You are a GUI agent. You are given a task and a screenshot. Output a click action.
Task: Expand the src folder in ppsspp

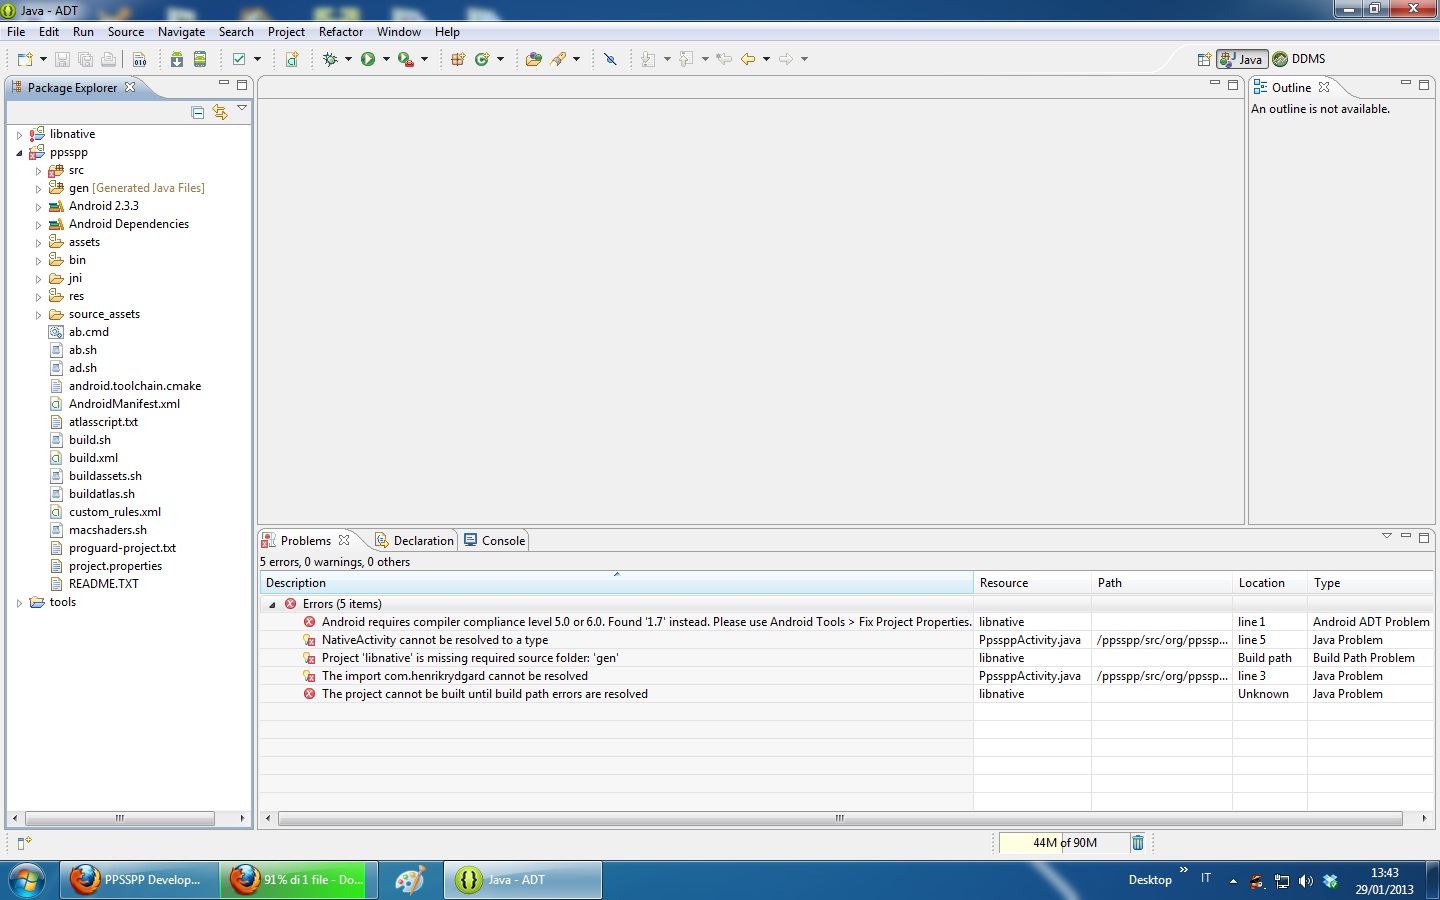tap(38, 171)
